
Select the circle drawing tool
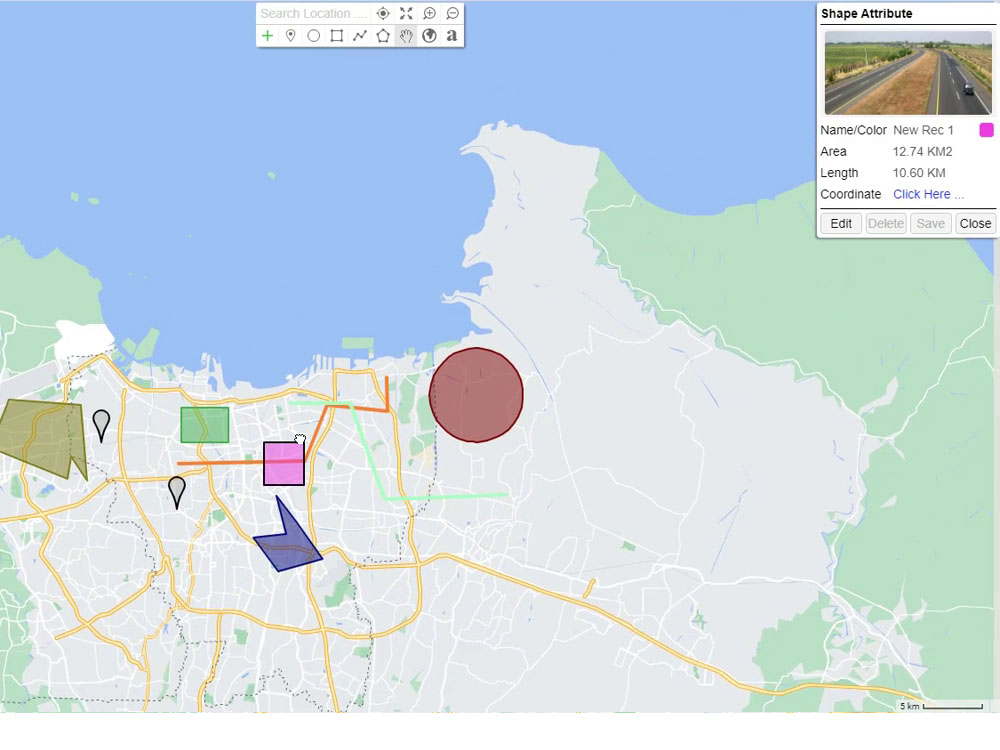313,36
